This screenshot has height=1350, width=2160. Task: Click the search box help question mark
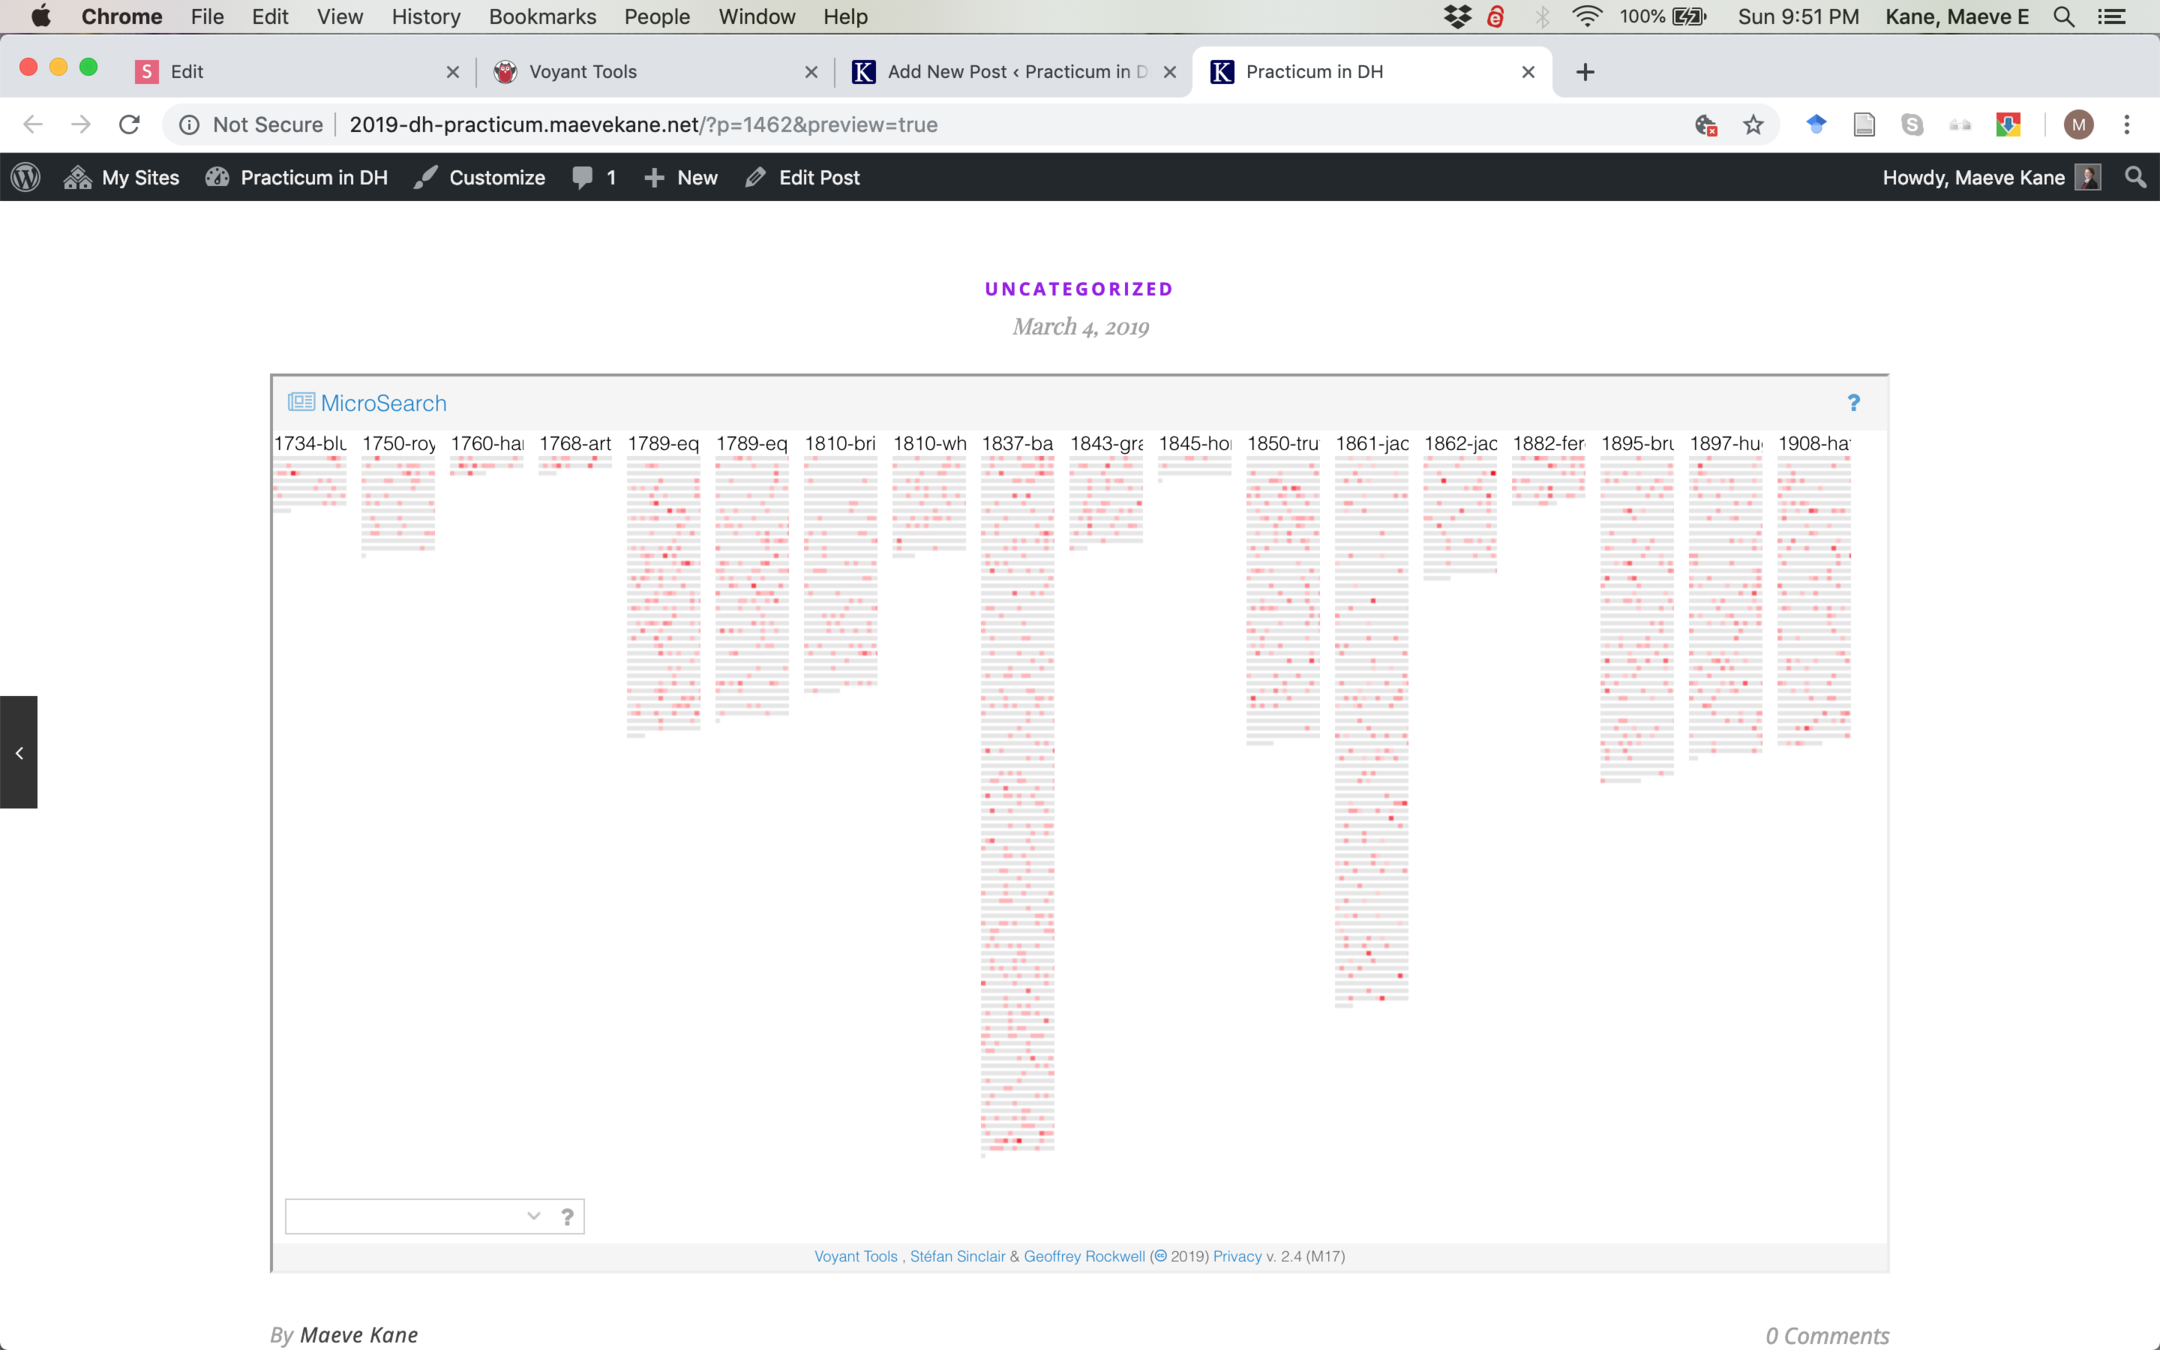(x=567, y=1216)
